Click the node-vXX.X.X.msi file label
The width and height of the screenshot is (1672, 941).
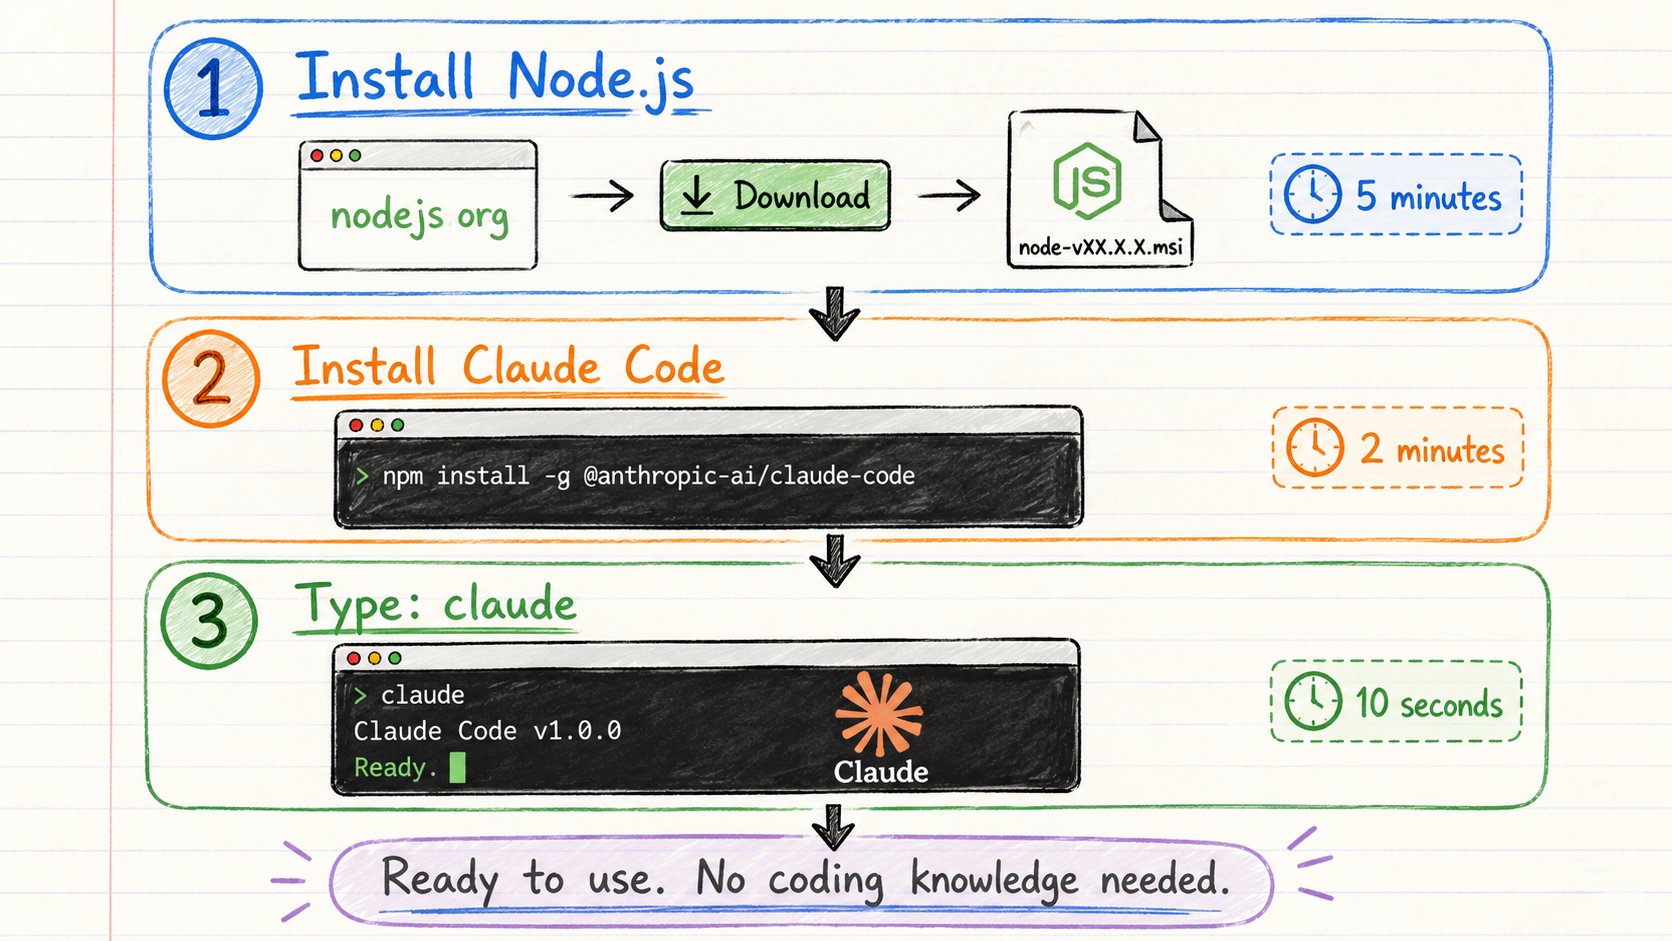pyautogui.click(x=1100, y=247)
